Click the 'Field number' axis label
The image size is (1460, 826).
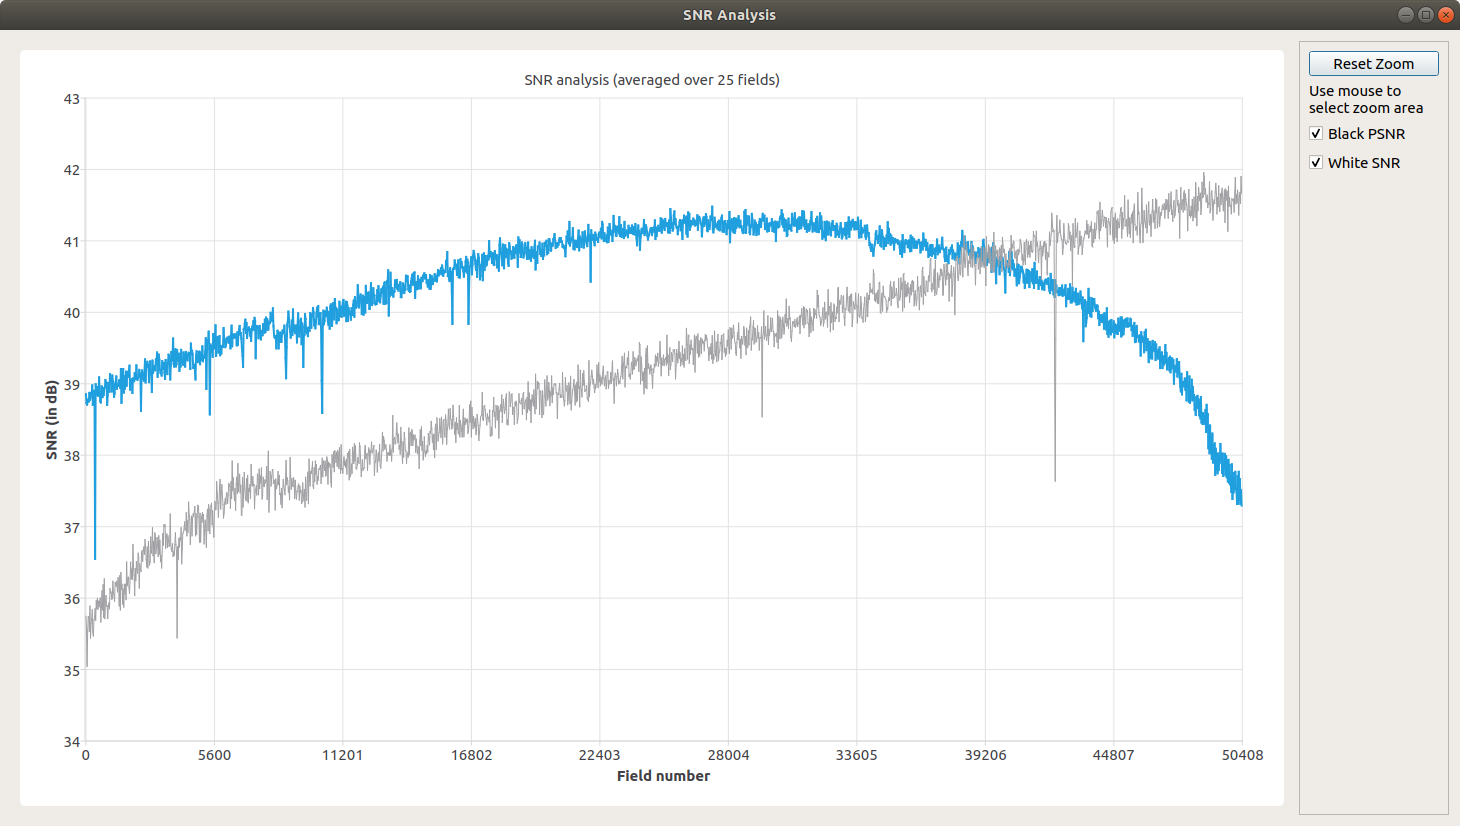tap(663, 776)
